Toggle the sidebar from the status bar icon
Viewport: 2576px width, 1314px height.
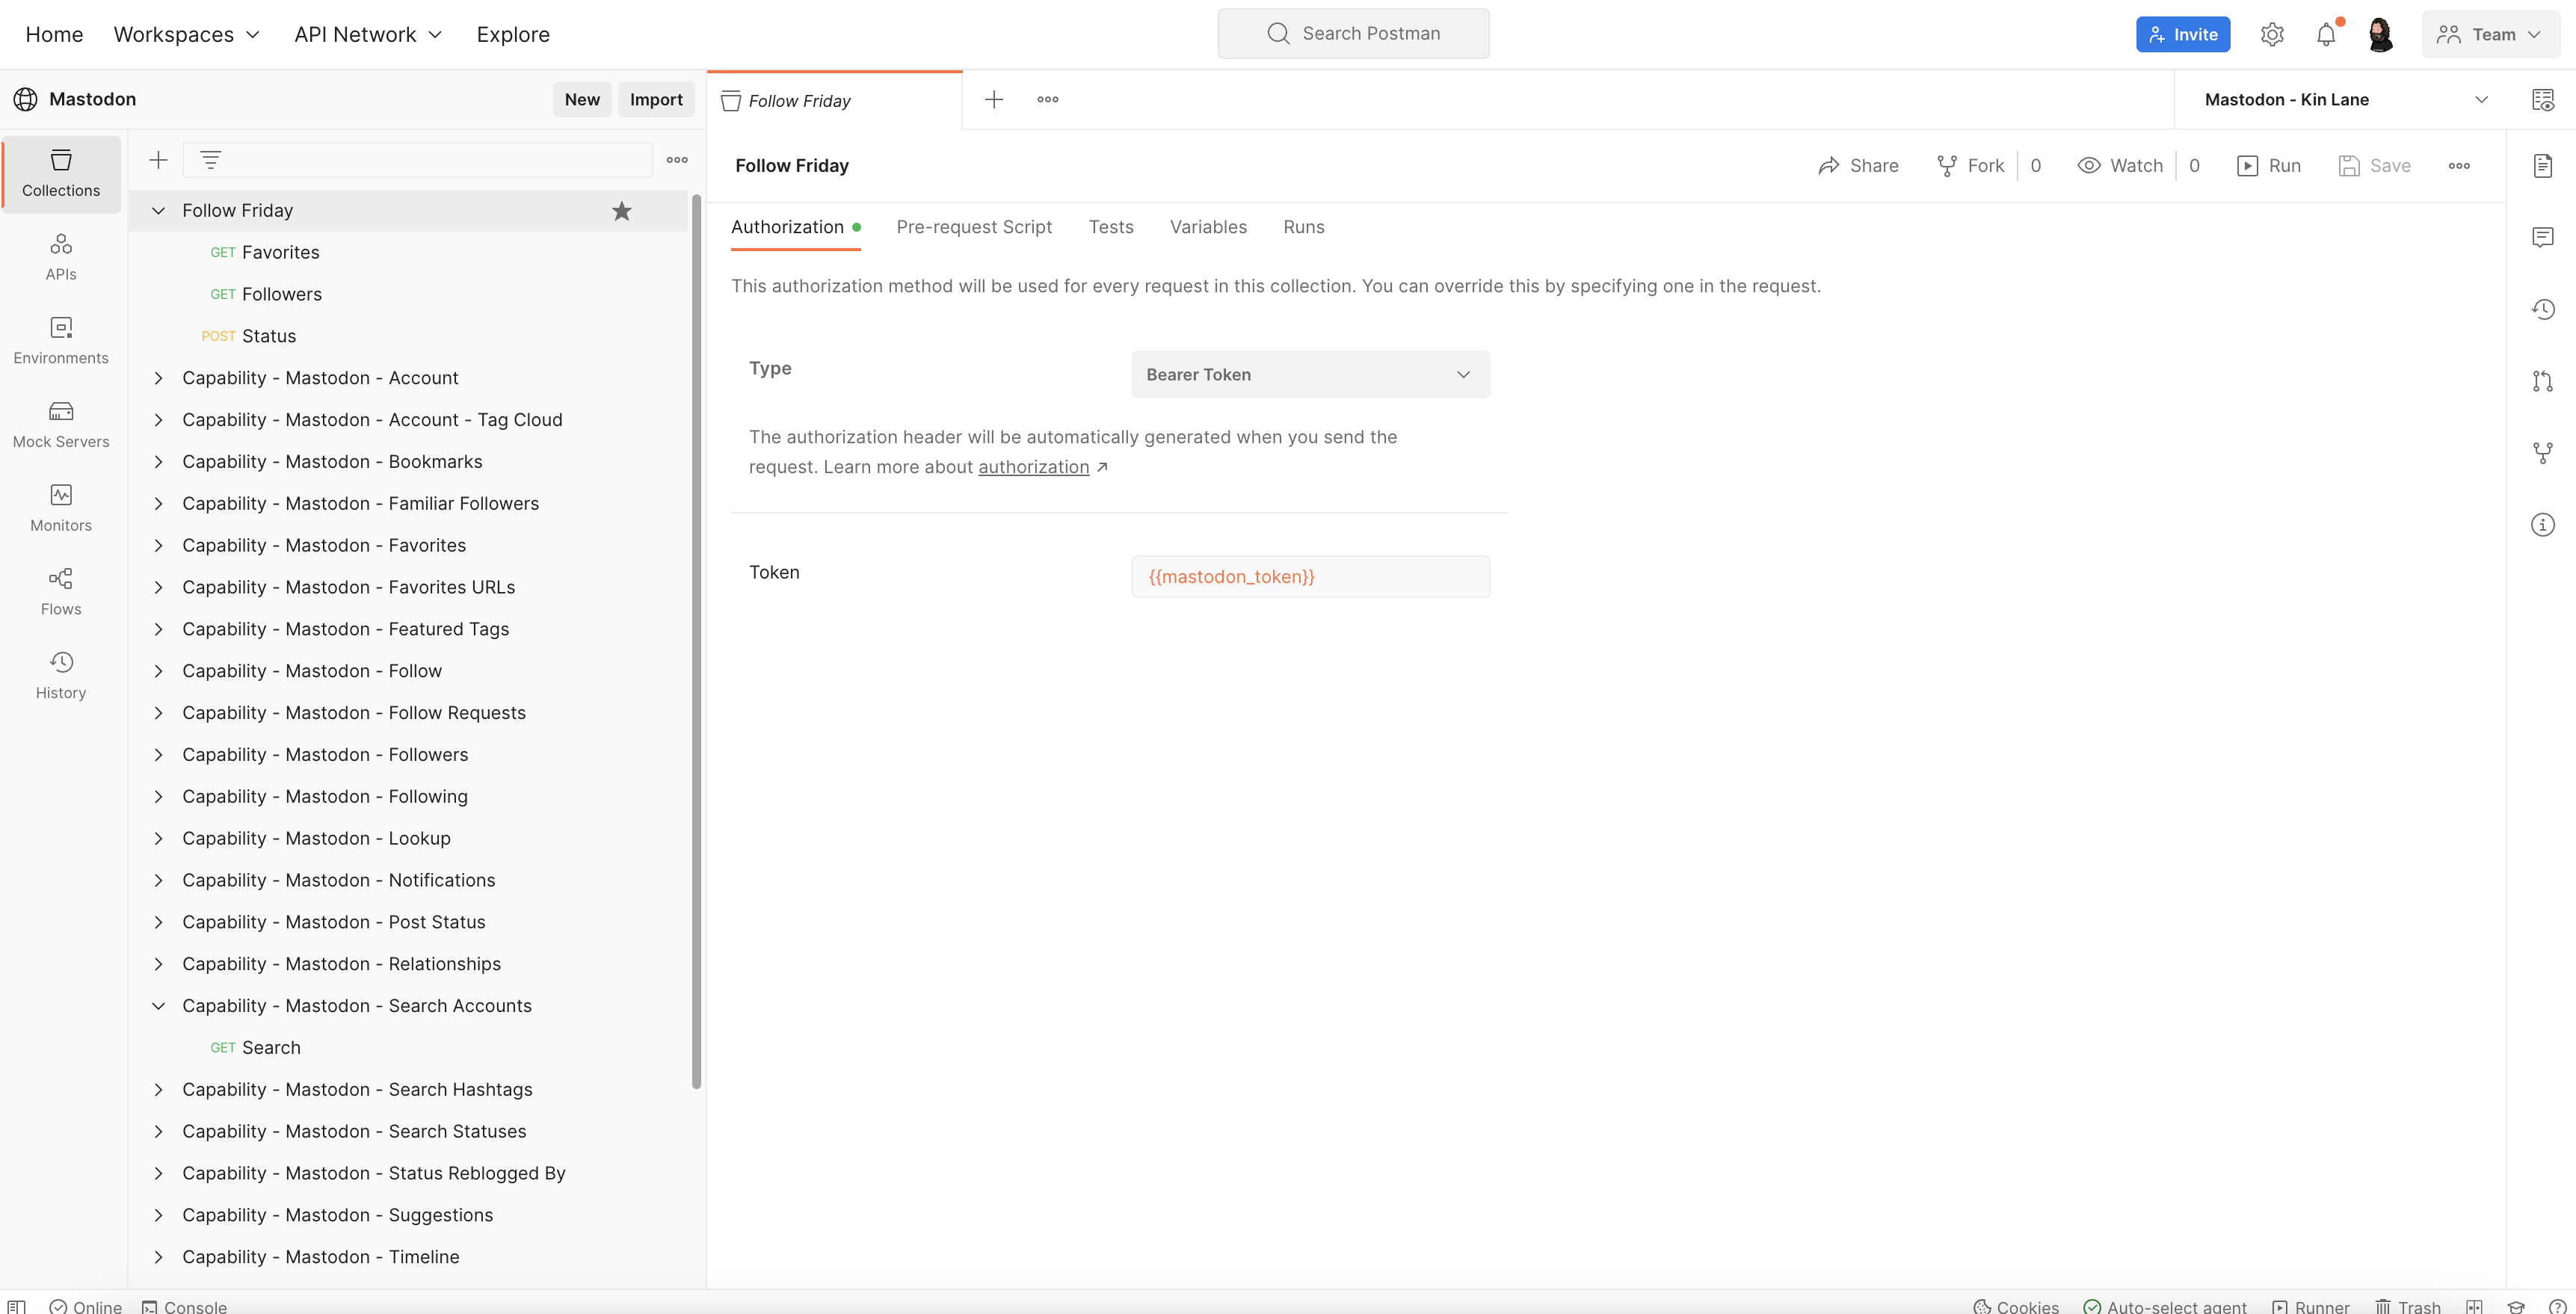tap(17, 1306)
